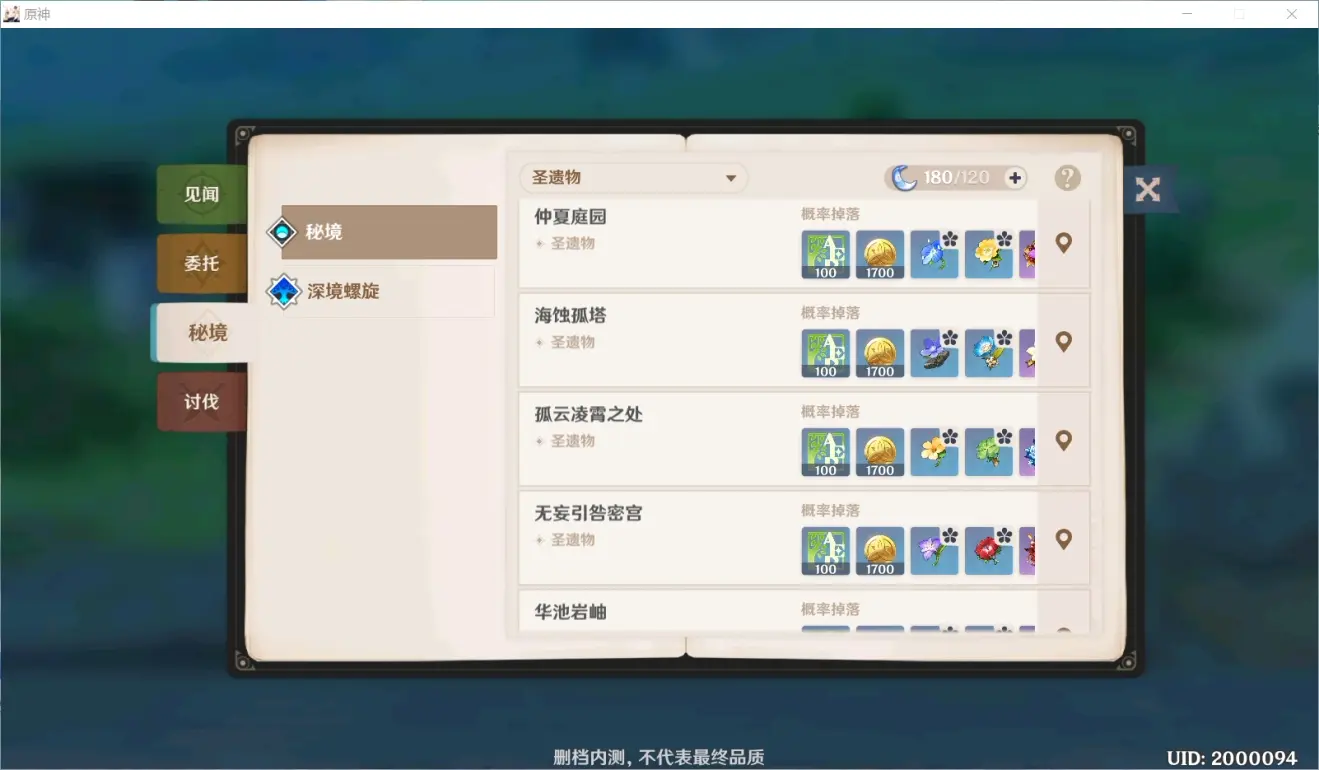The height and width of the screenshot is (770, 1319).
Task: Open the 圣遗物 category dropdown
Action: coord(633,178)
